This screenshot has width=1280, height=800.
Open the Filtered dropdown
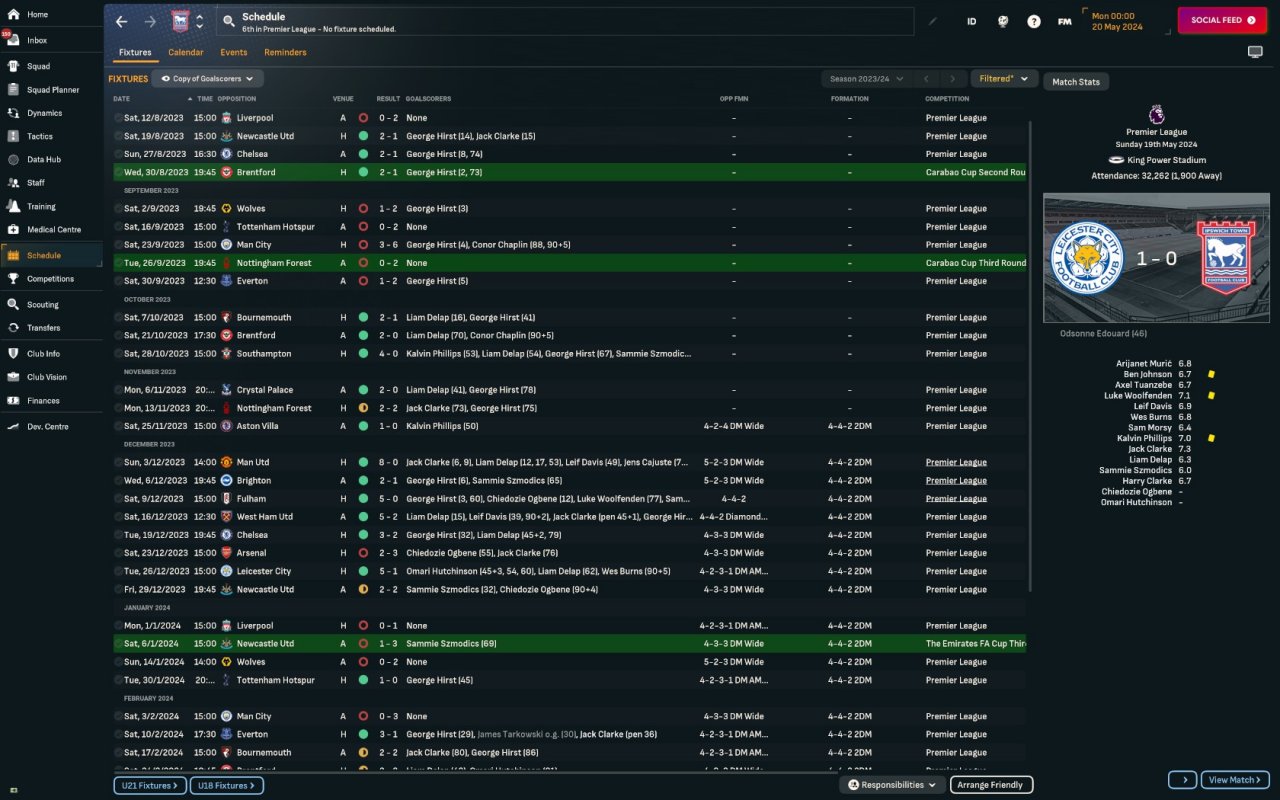1004,79
